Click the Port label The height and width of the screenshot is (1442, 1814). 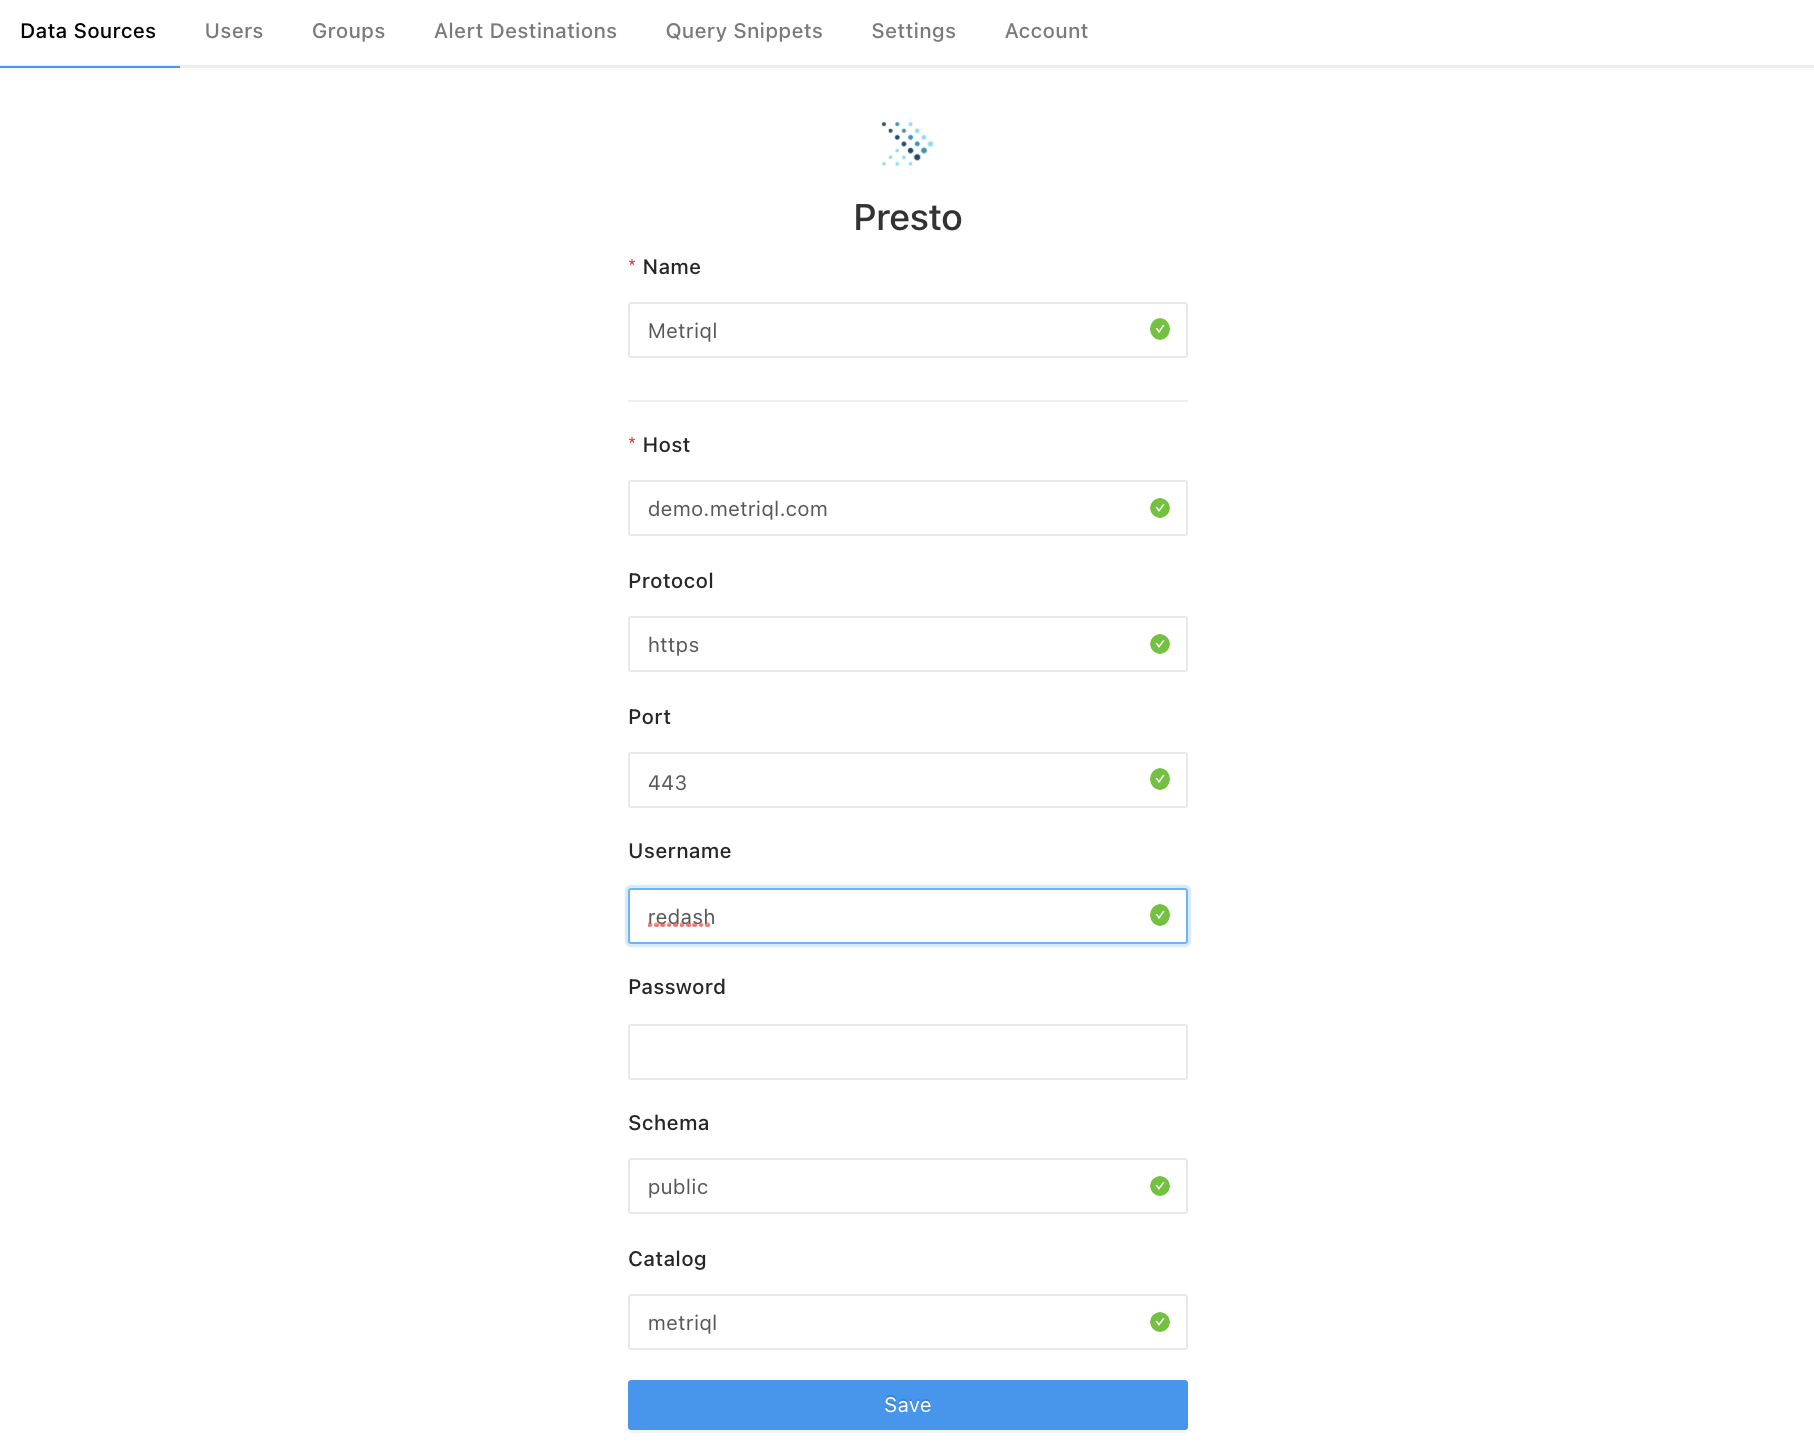coord(650,717)
